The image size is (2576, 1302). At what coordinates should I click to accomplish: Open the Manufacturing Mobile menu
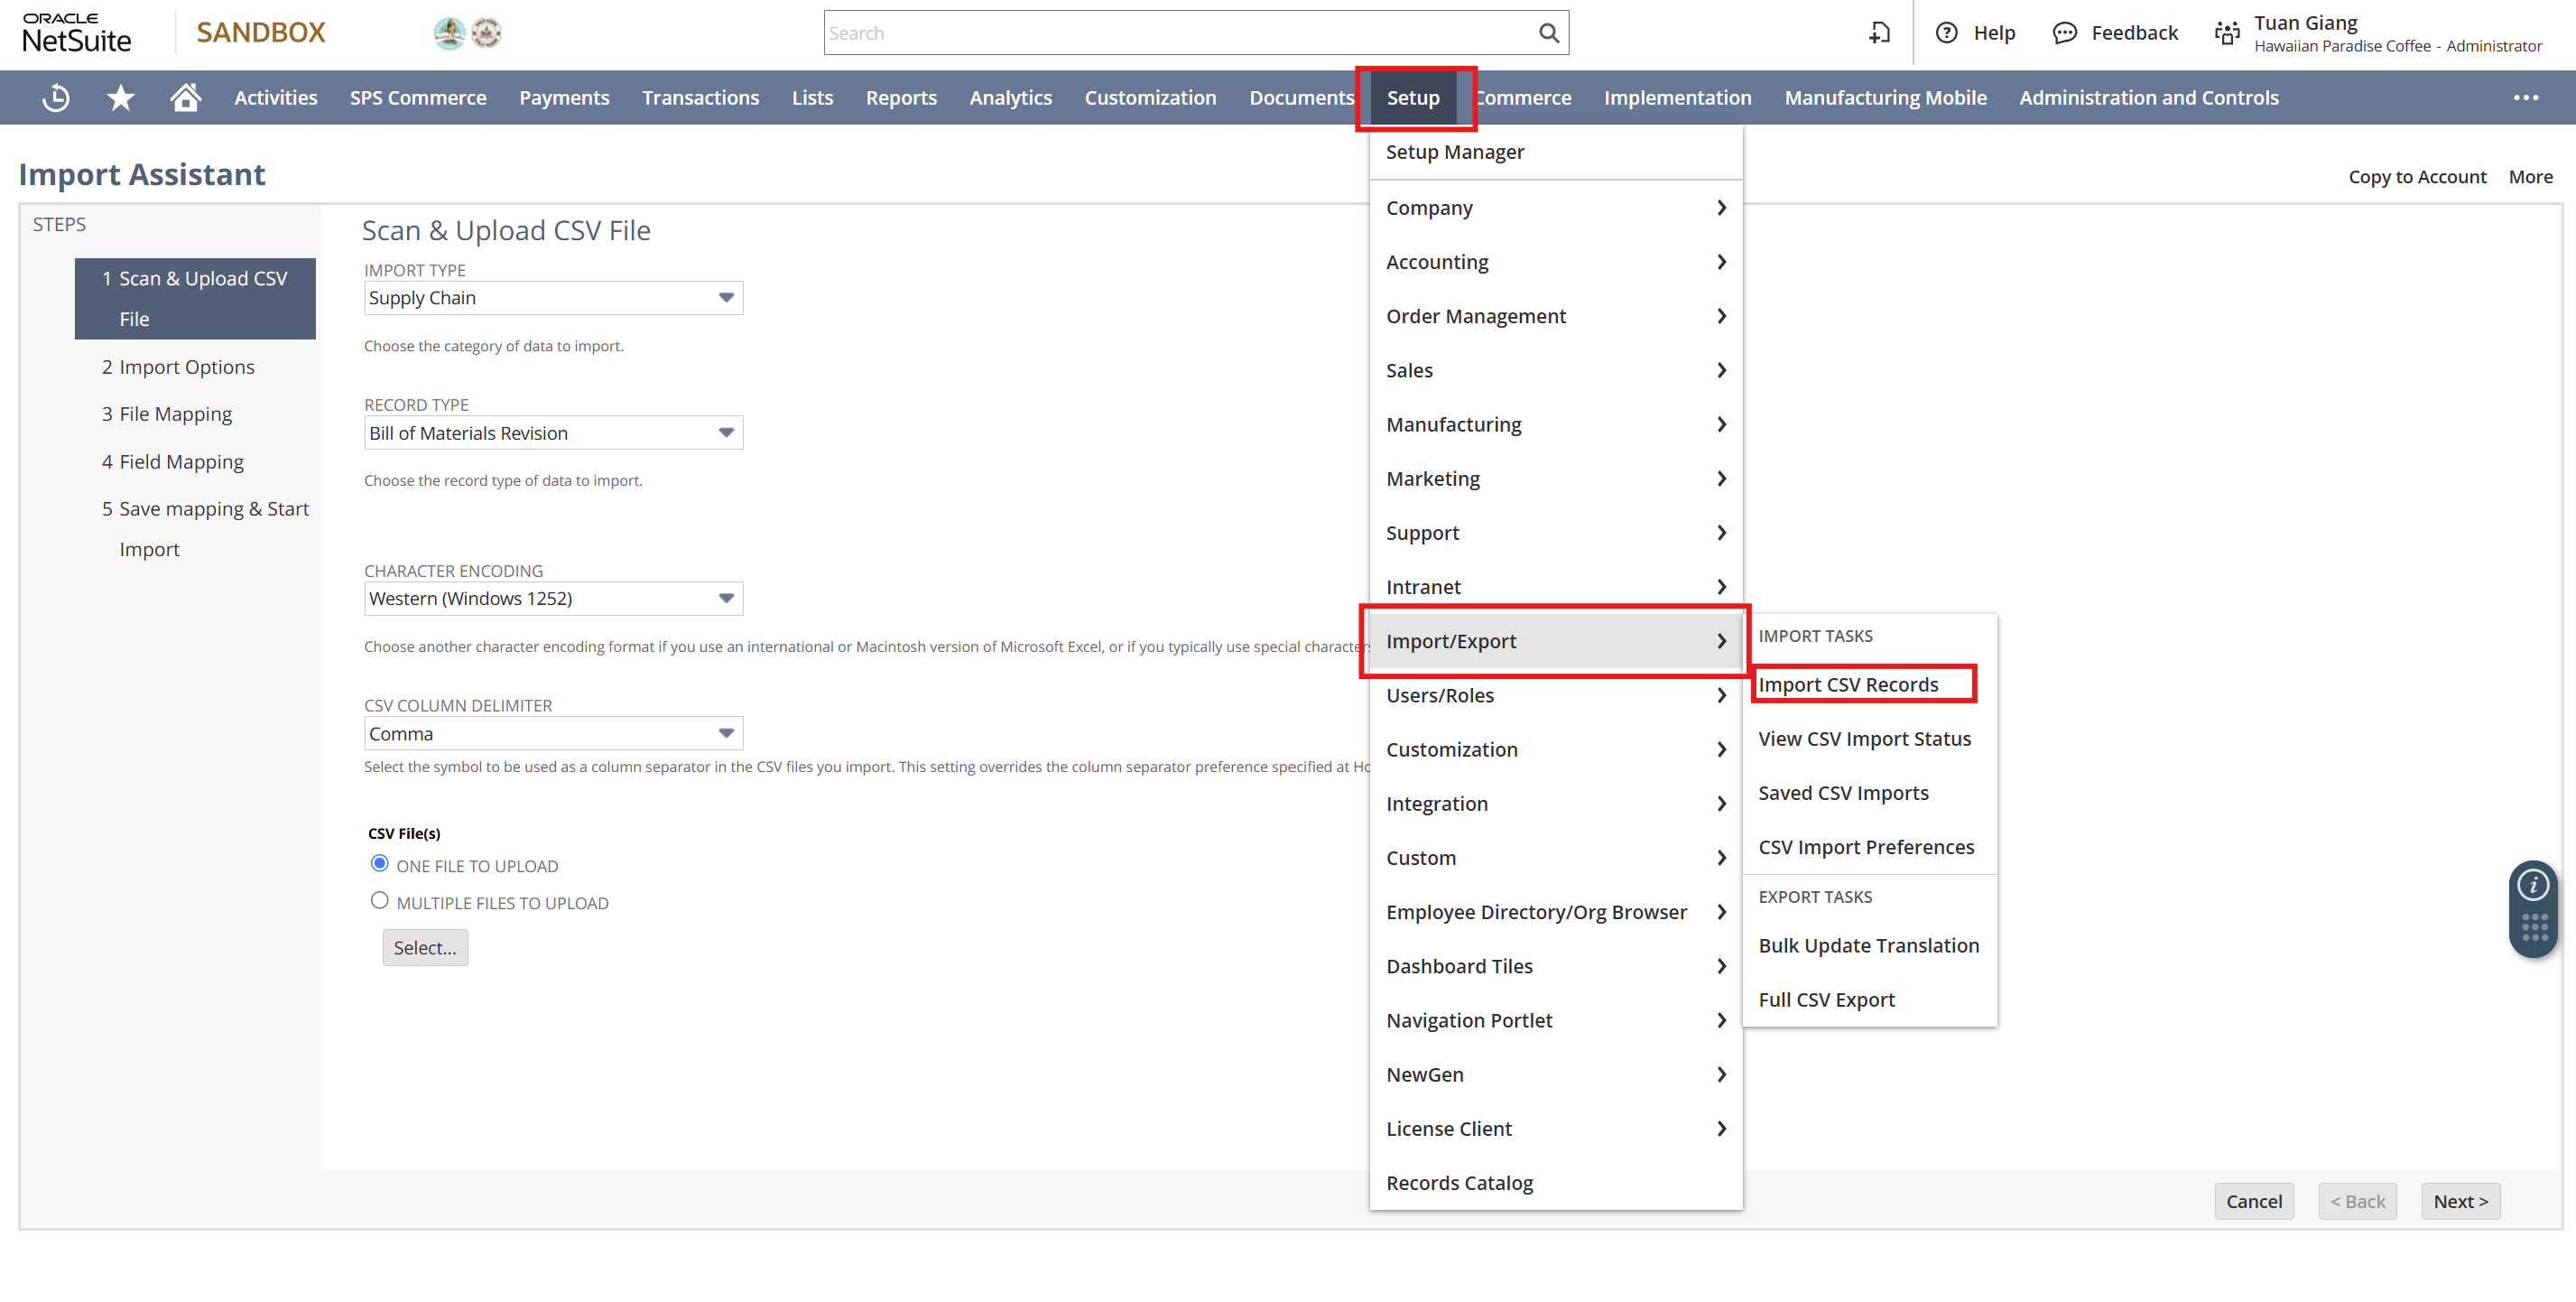[1885, 98]
